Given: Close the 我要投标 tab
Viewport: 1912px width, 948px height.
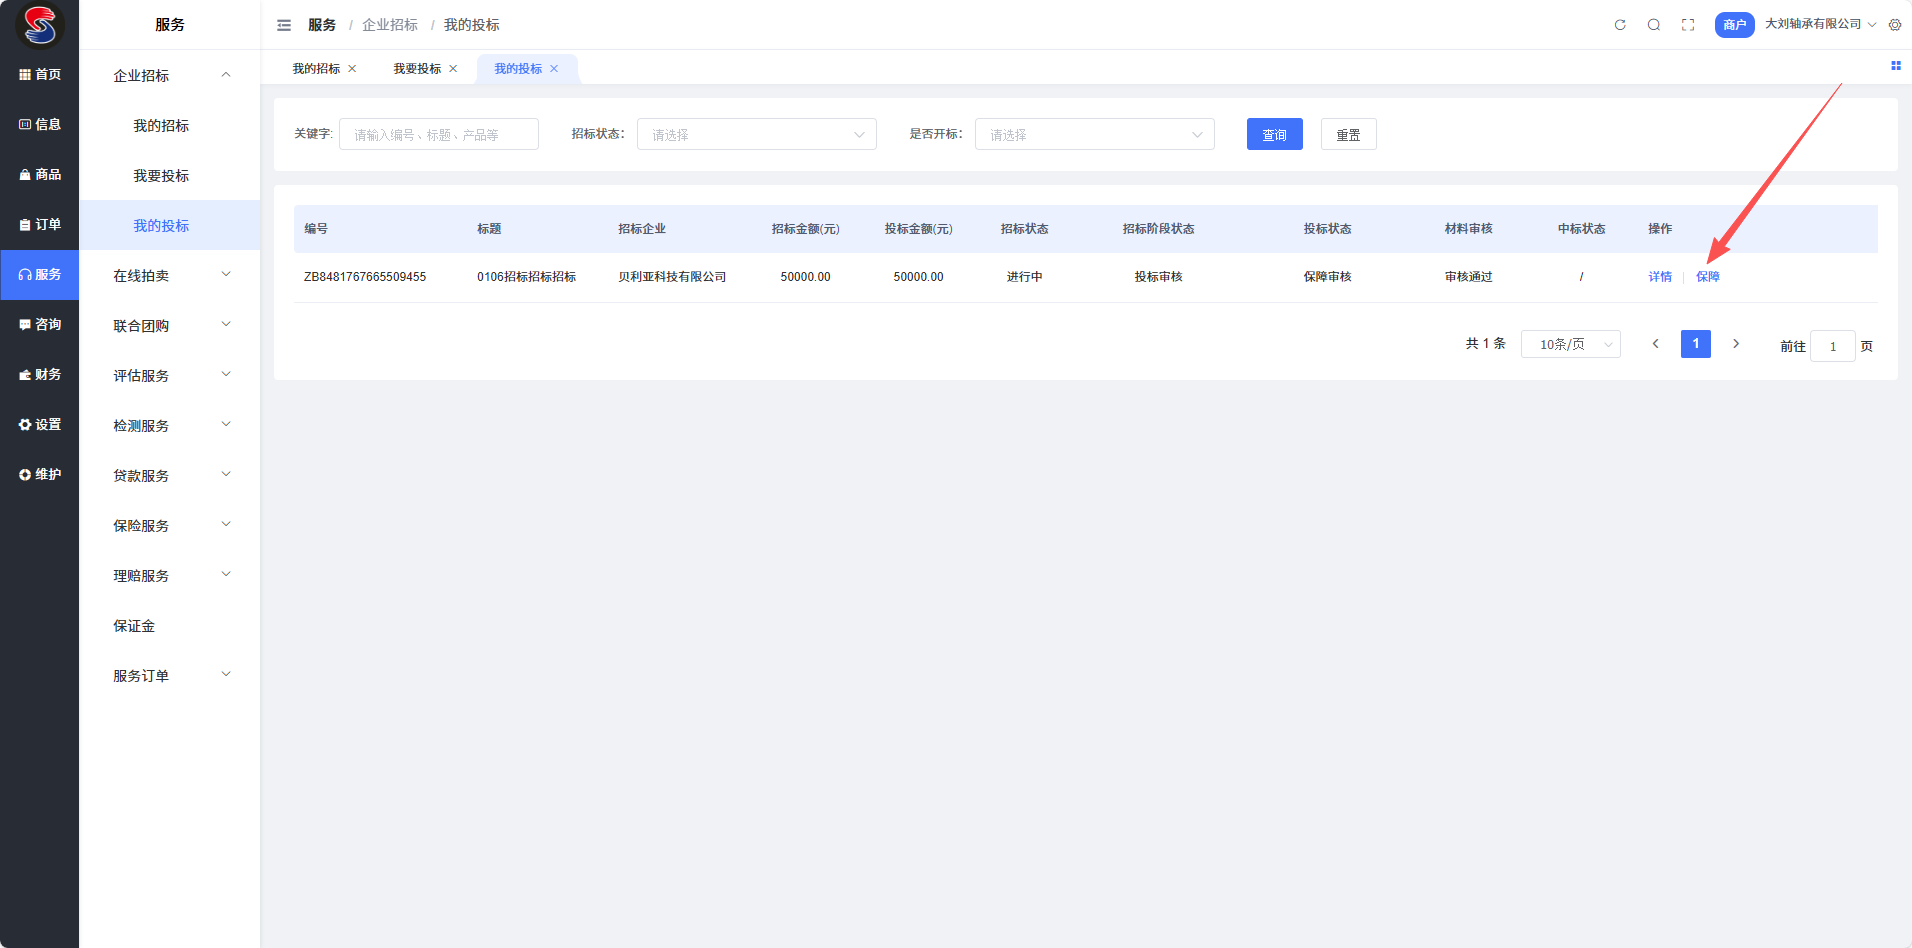Looking at the screenshot, I should point(453,69).
